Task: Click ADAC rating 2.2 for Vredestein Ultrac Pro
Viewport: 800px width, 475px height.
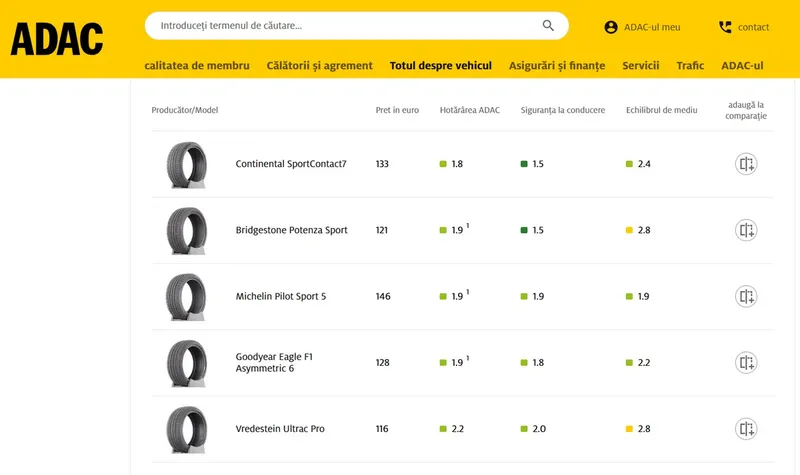Action: click(458, 429)
